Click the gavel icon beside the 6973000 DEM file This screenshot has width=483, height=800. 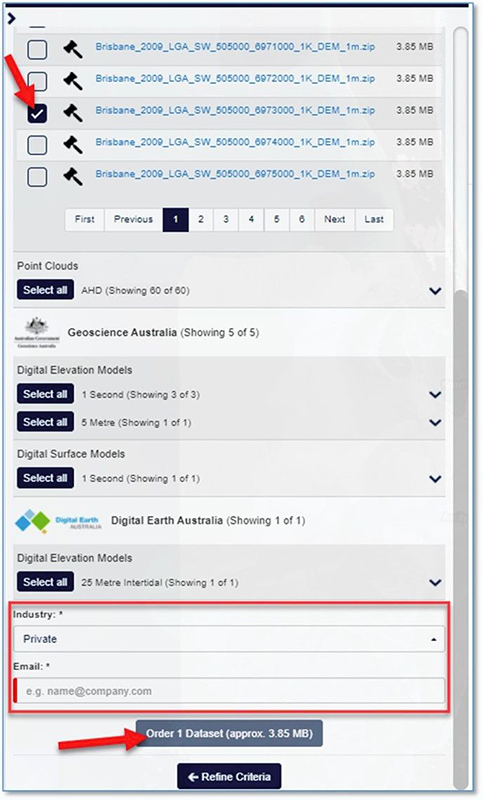[x=73, y=113]
